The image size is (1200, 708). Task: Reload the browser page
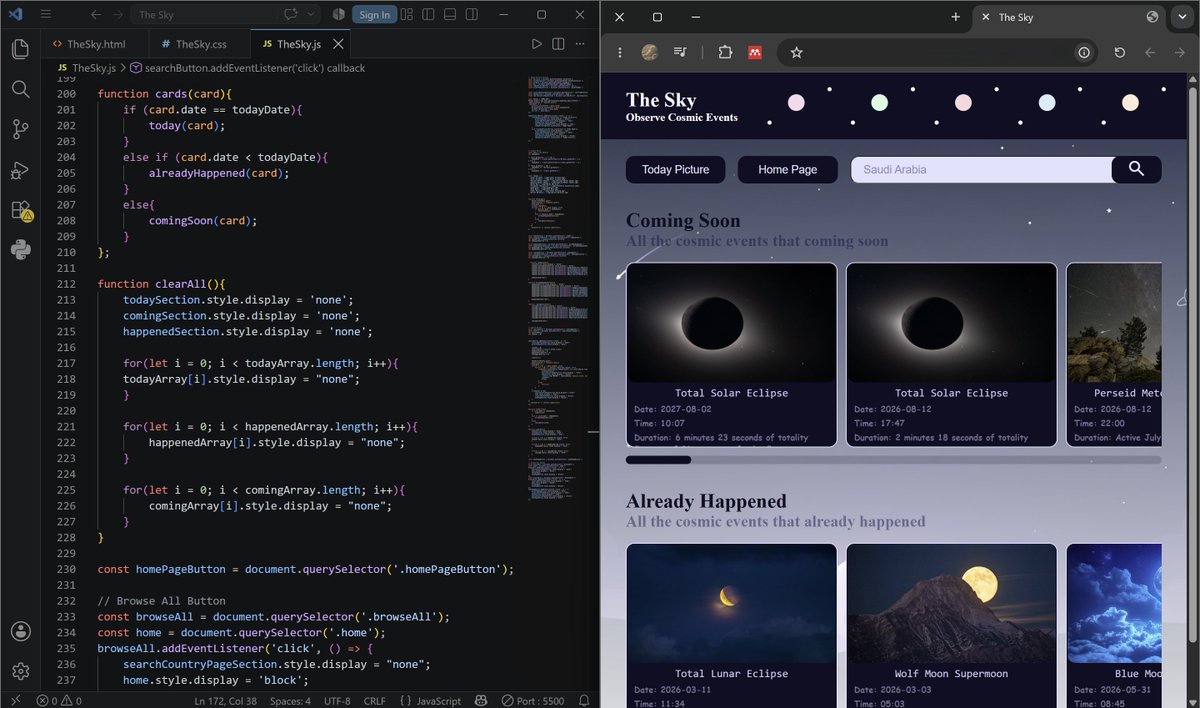(x=1120, y=53)
